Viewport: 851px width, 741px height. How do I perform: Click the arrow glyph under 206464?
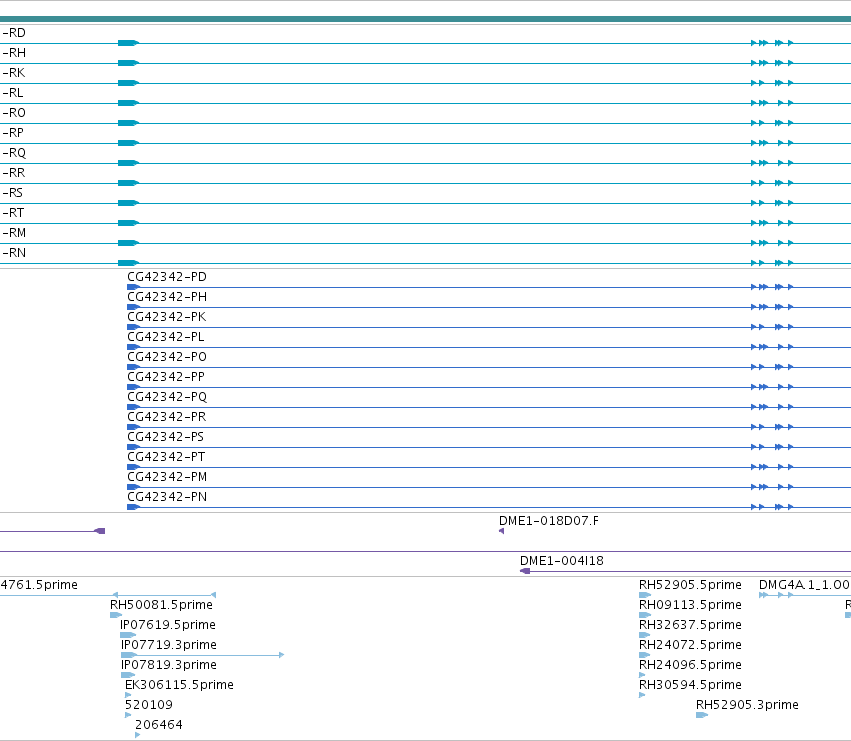137,735
